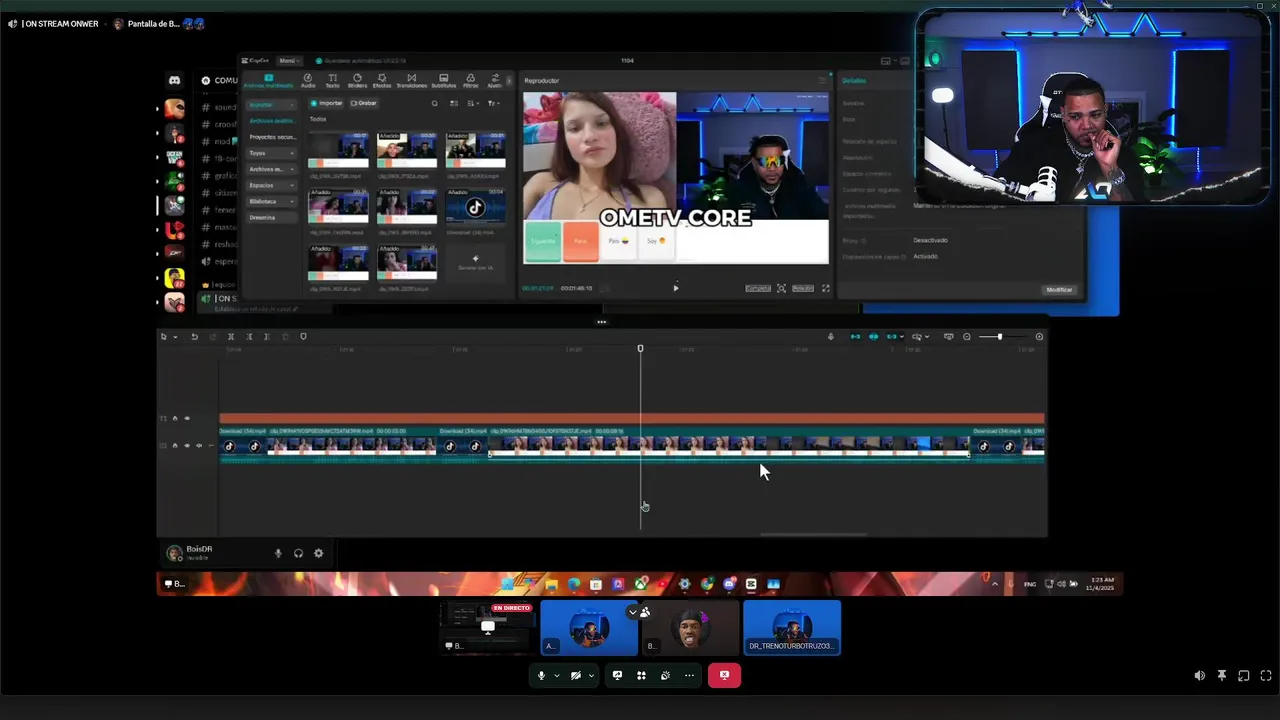
Task: Open microphone options arrow in call controls
Action: [x=557, y=675]
